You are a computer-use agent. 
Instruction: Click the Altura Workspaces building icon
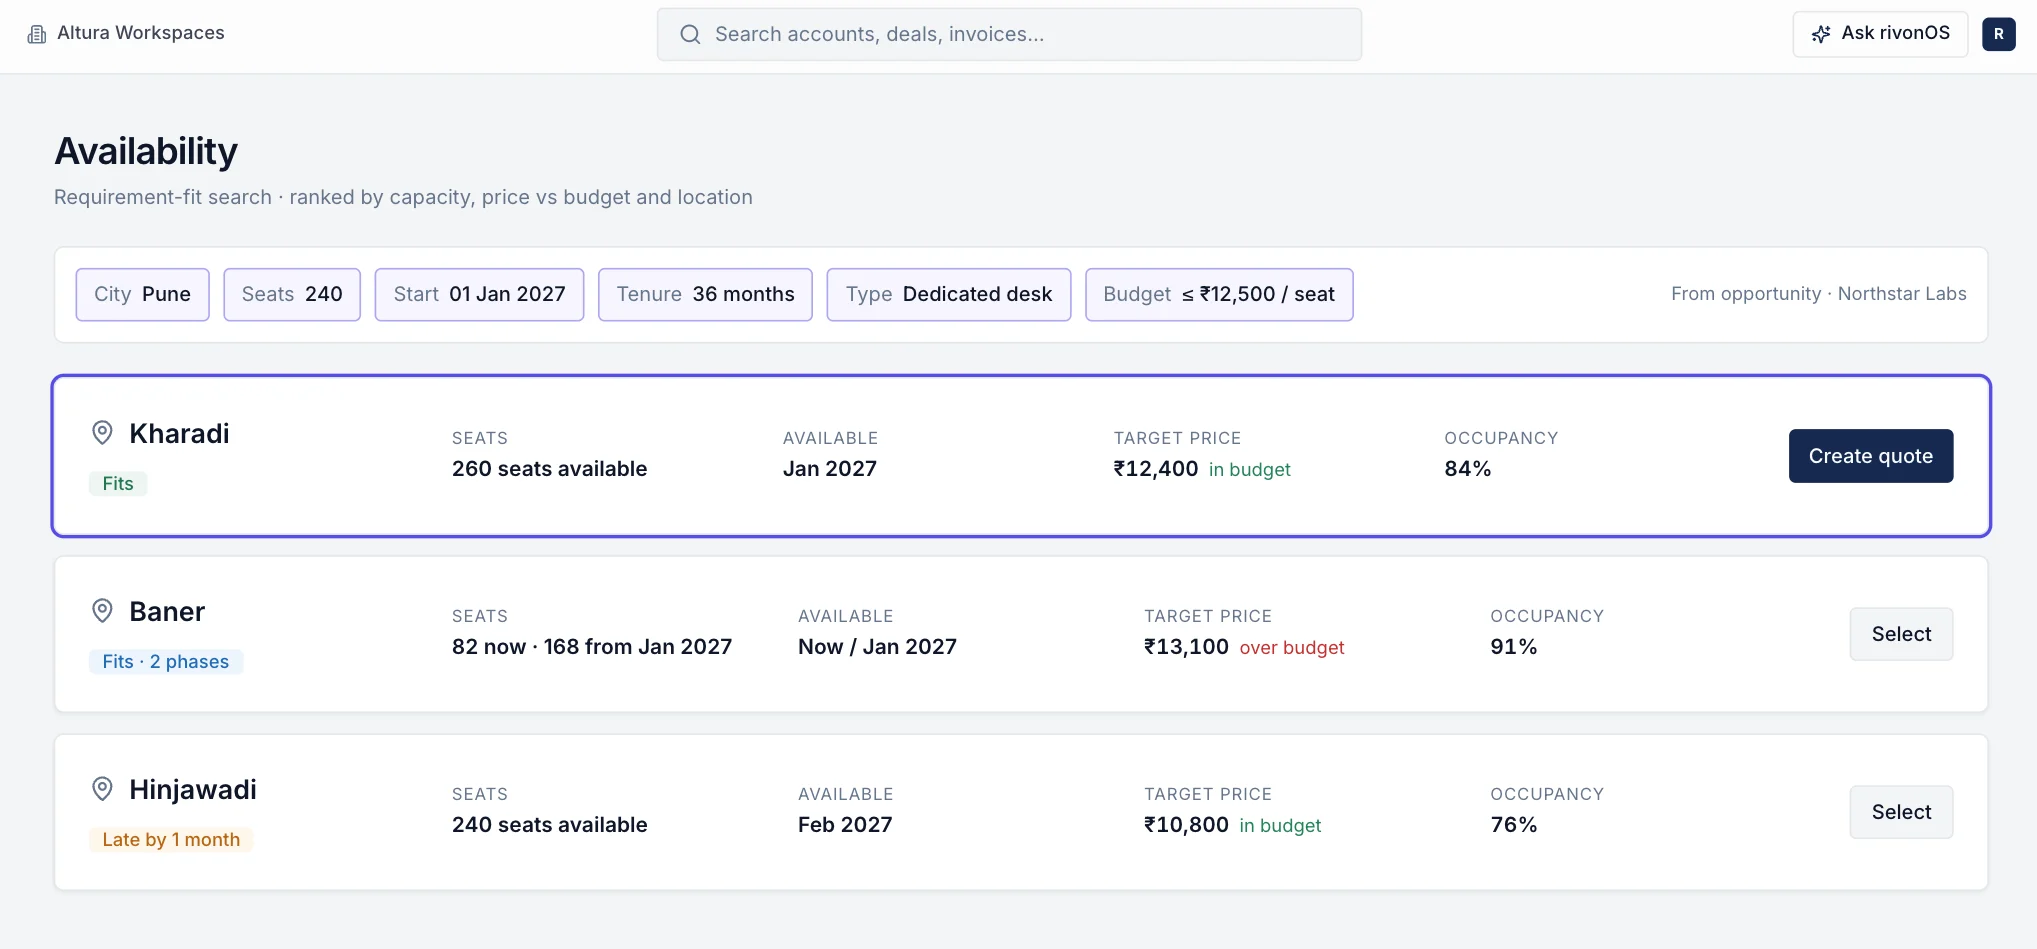click(37, 34)
